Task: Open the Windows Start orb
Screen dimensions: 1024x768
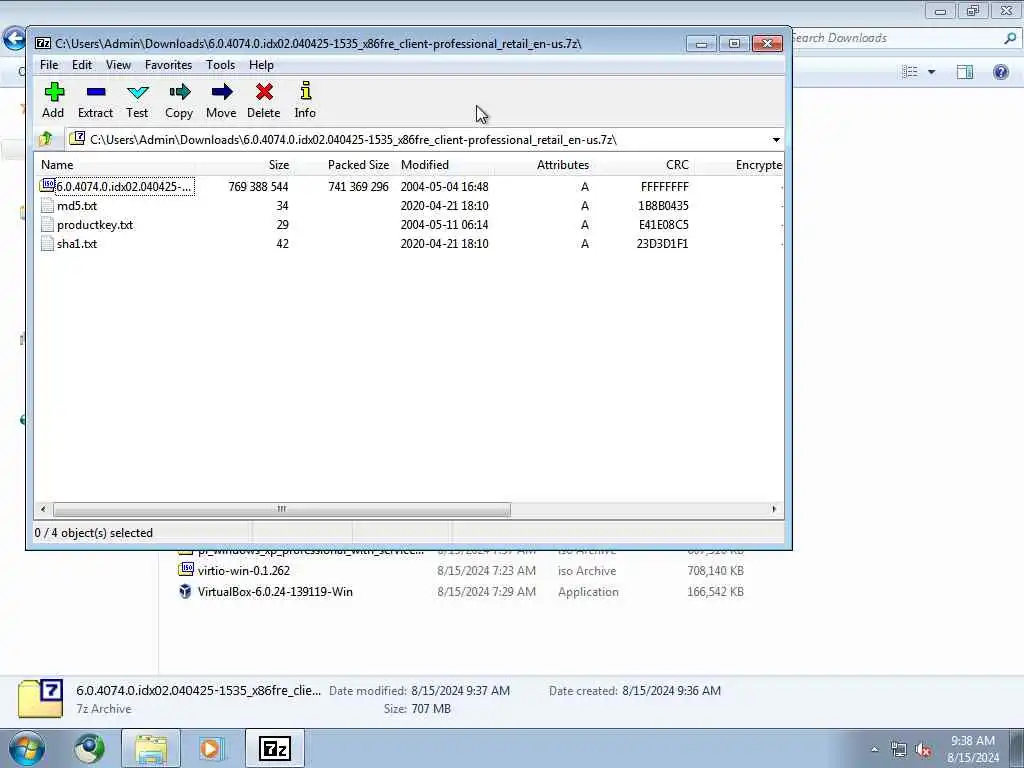Action: 27,748
